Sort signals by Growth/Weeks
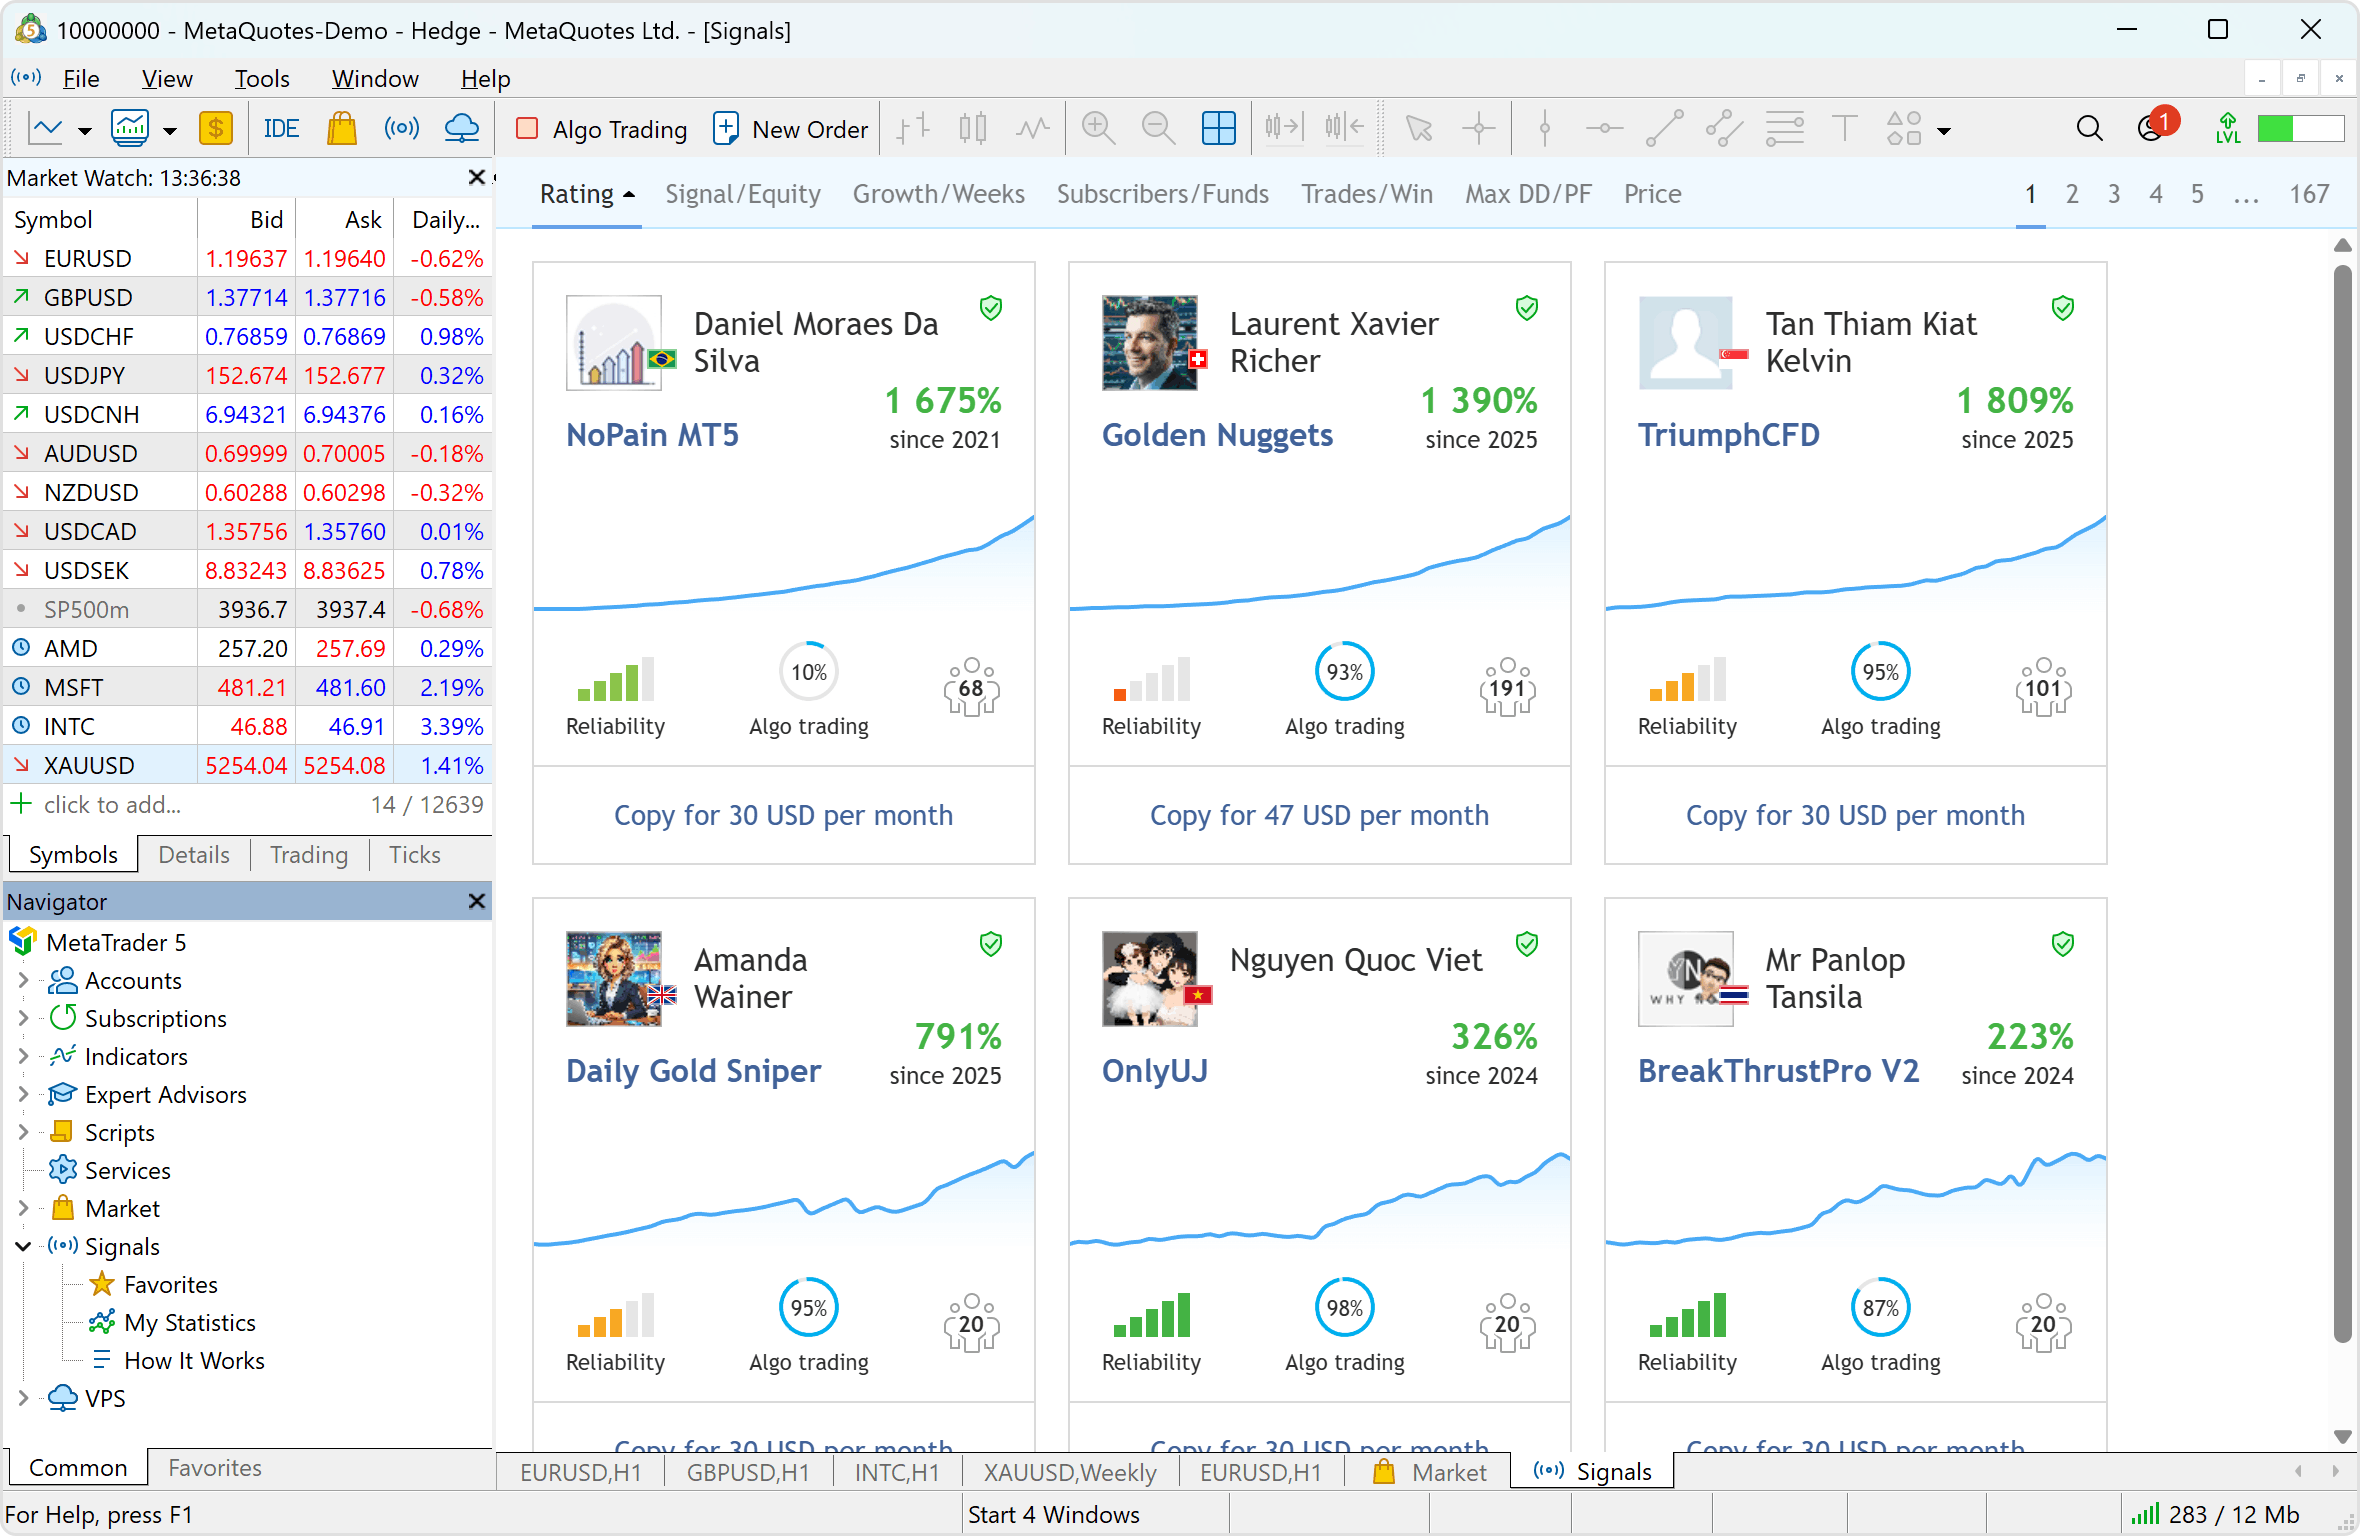Viewport: 2360px width, 1536px height. click(938, 193)
